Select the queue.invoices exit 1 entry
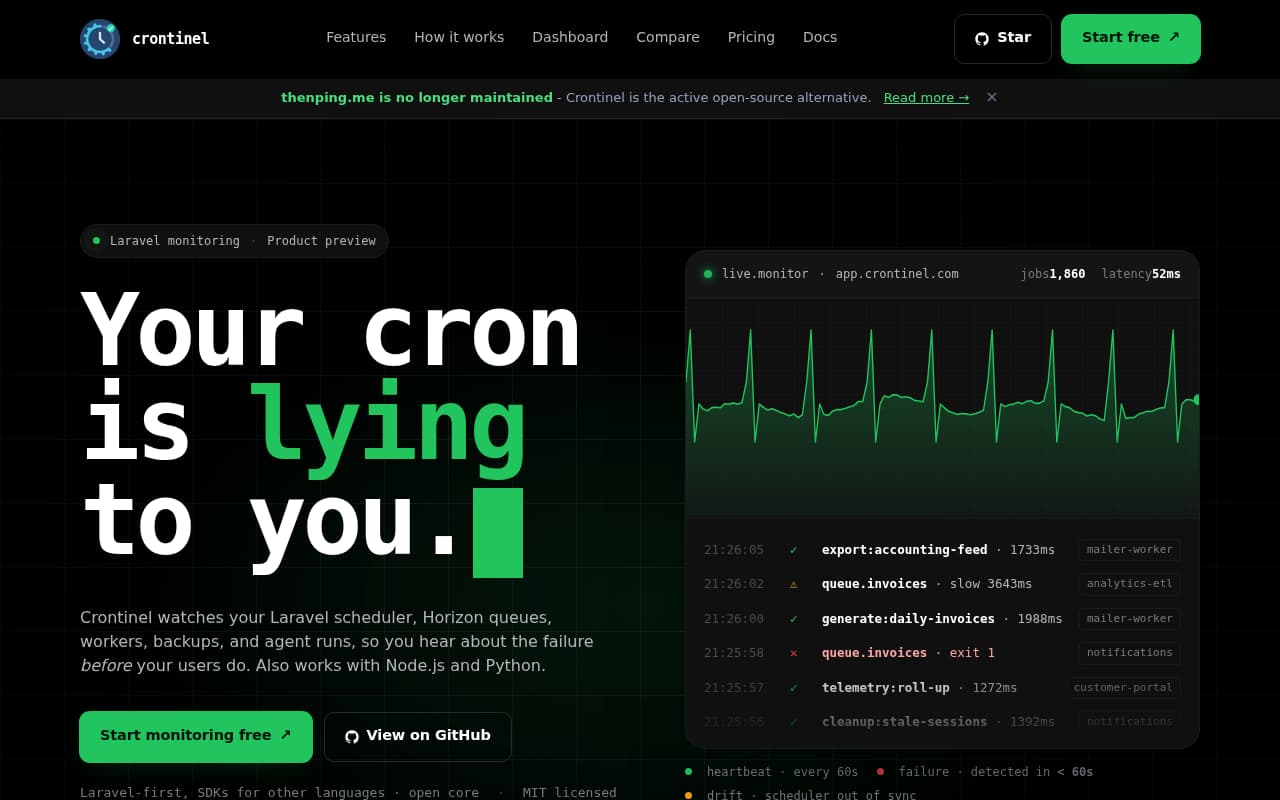This screenshot has height=800, width=1280. coord(942,653)
